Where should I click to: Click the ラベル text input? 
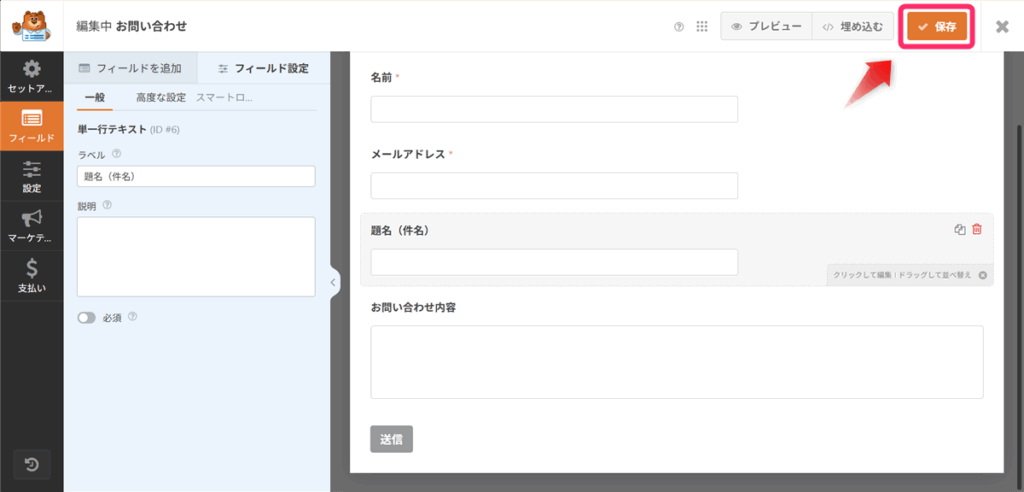click(x=196, y=176)
